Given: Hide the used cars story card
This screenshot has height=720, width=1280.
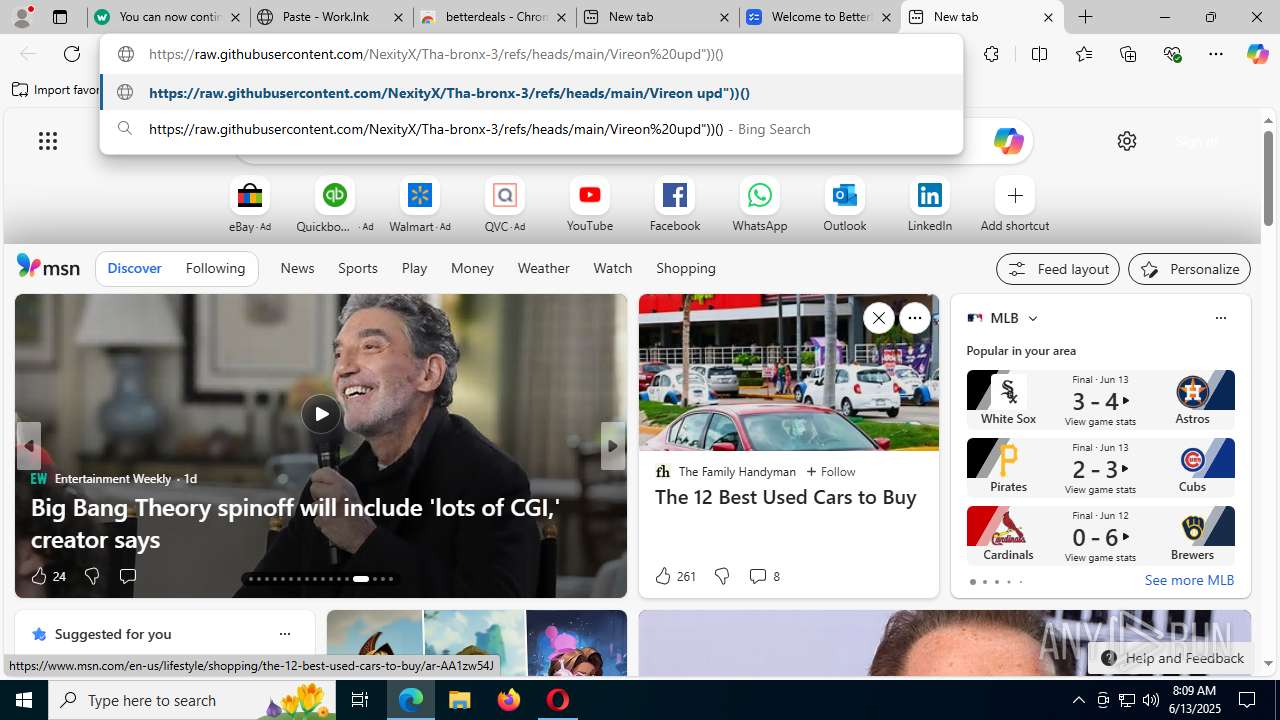Looking at the screenshot, I should point(878,318).
